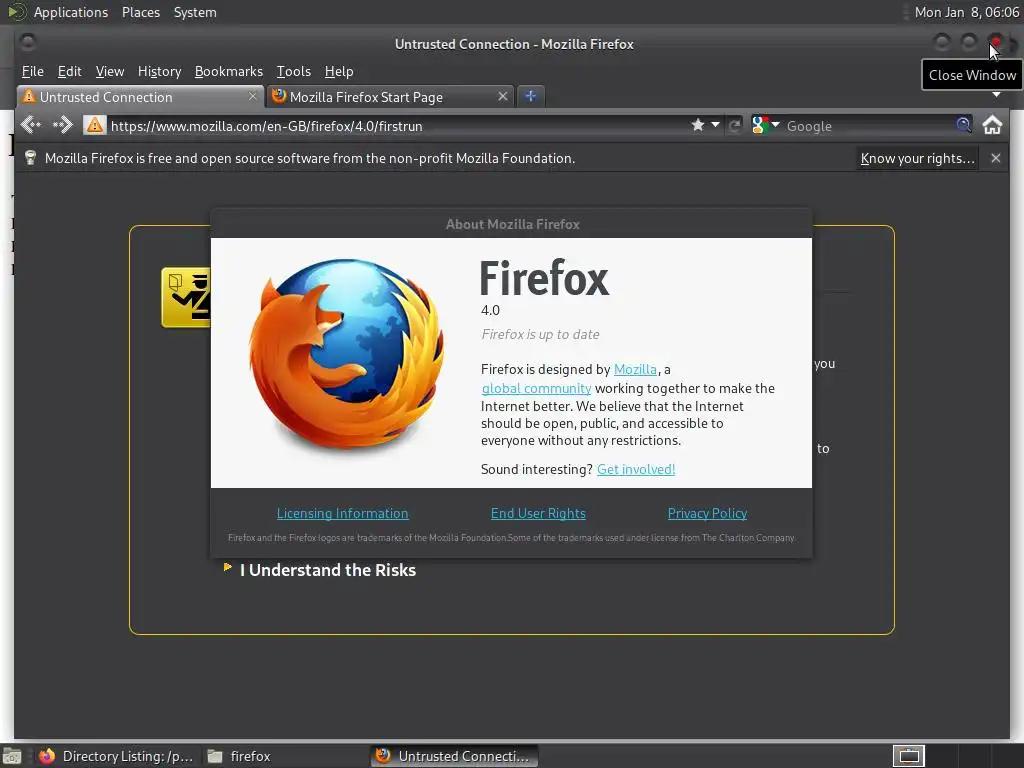Open the Tools menu
Viewport: 1024px width, 768px height.
tap(293, 71)
